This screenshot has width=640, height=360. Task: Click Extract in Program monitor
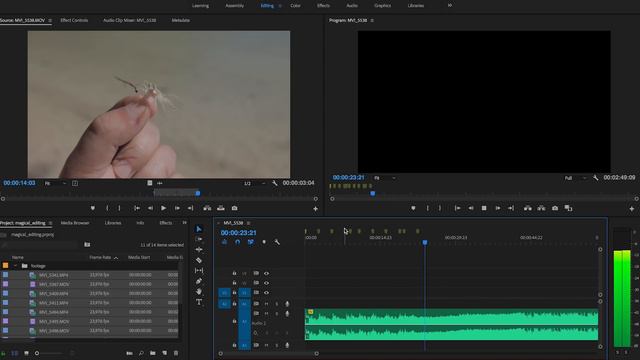point(541,208)
